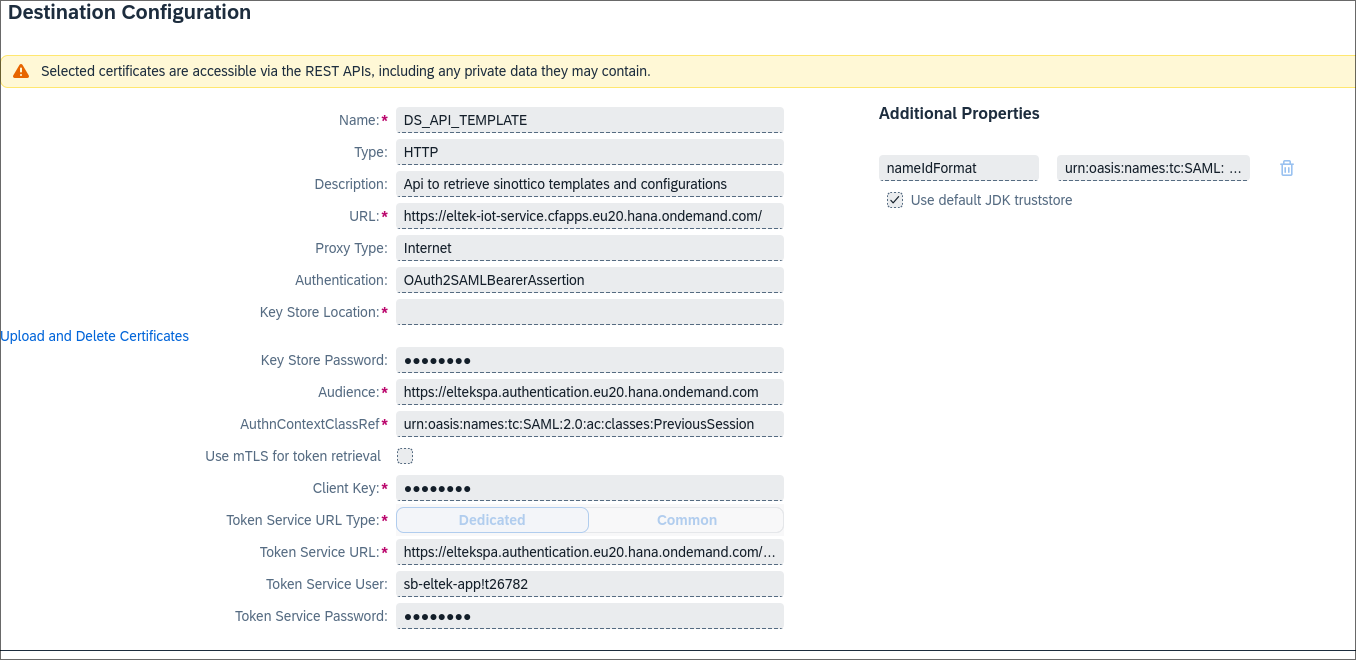Open the Key Store Location field
Image resolution: width=1356 pixels, height=660 pixels.
tap(589, 312)
